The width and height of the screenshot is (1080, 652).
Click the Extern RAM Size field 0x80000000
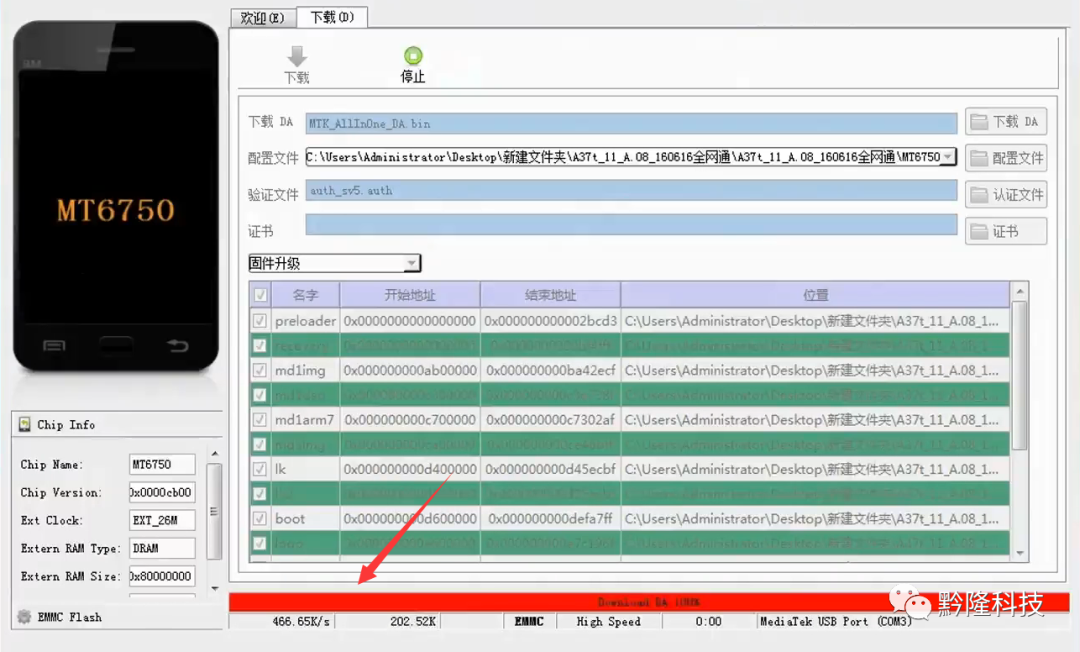click(162, 576)
